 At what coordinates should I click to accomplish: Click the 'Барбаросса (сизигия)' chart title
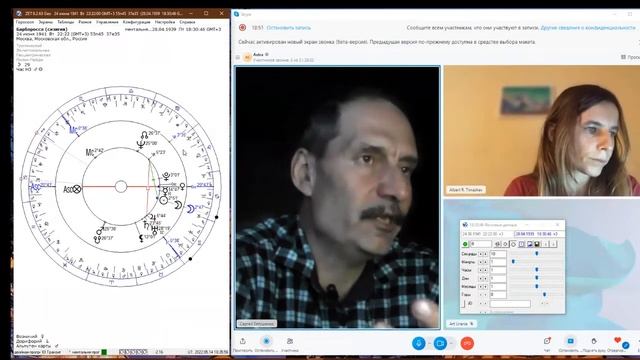pyautogui.click(x=42, y=29)
